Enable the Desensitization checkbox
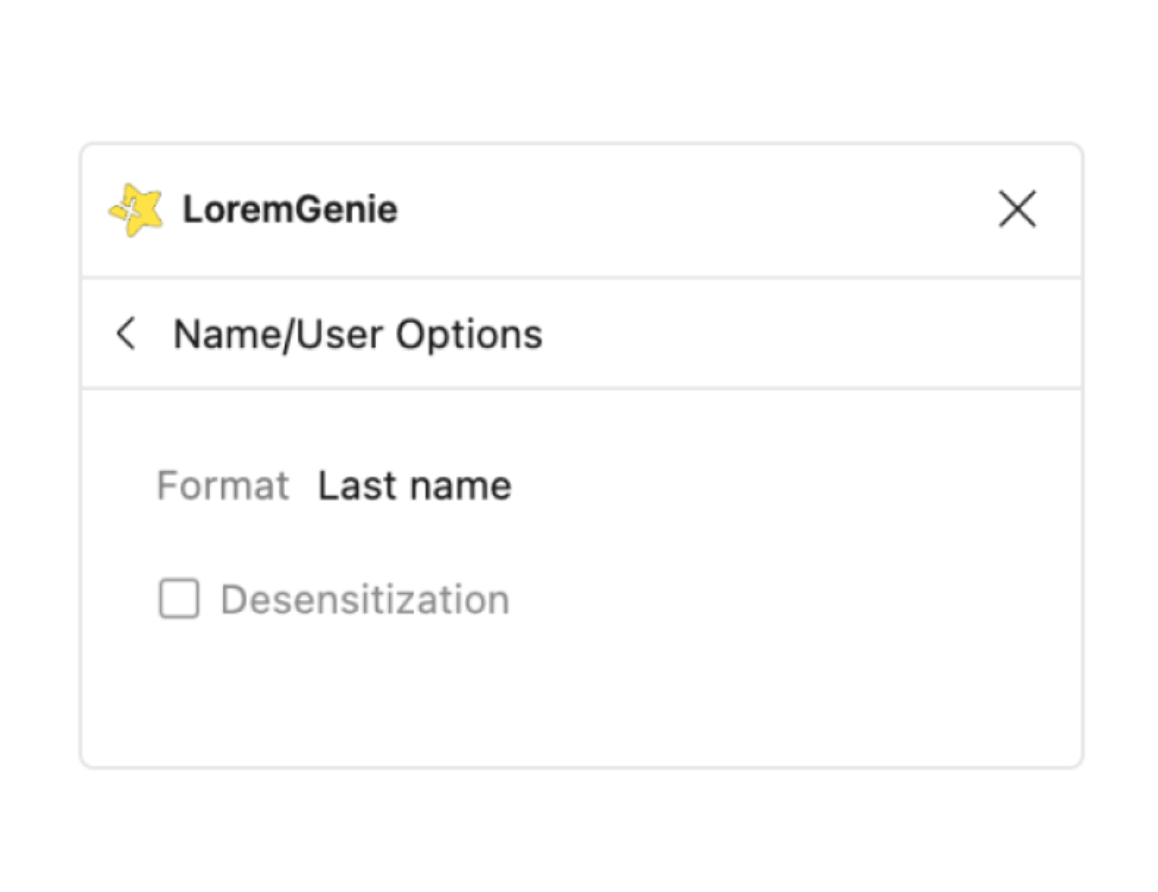Image resolution: width=1158 pixels, height=892 pixels. 179,600
